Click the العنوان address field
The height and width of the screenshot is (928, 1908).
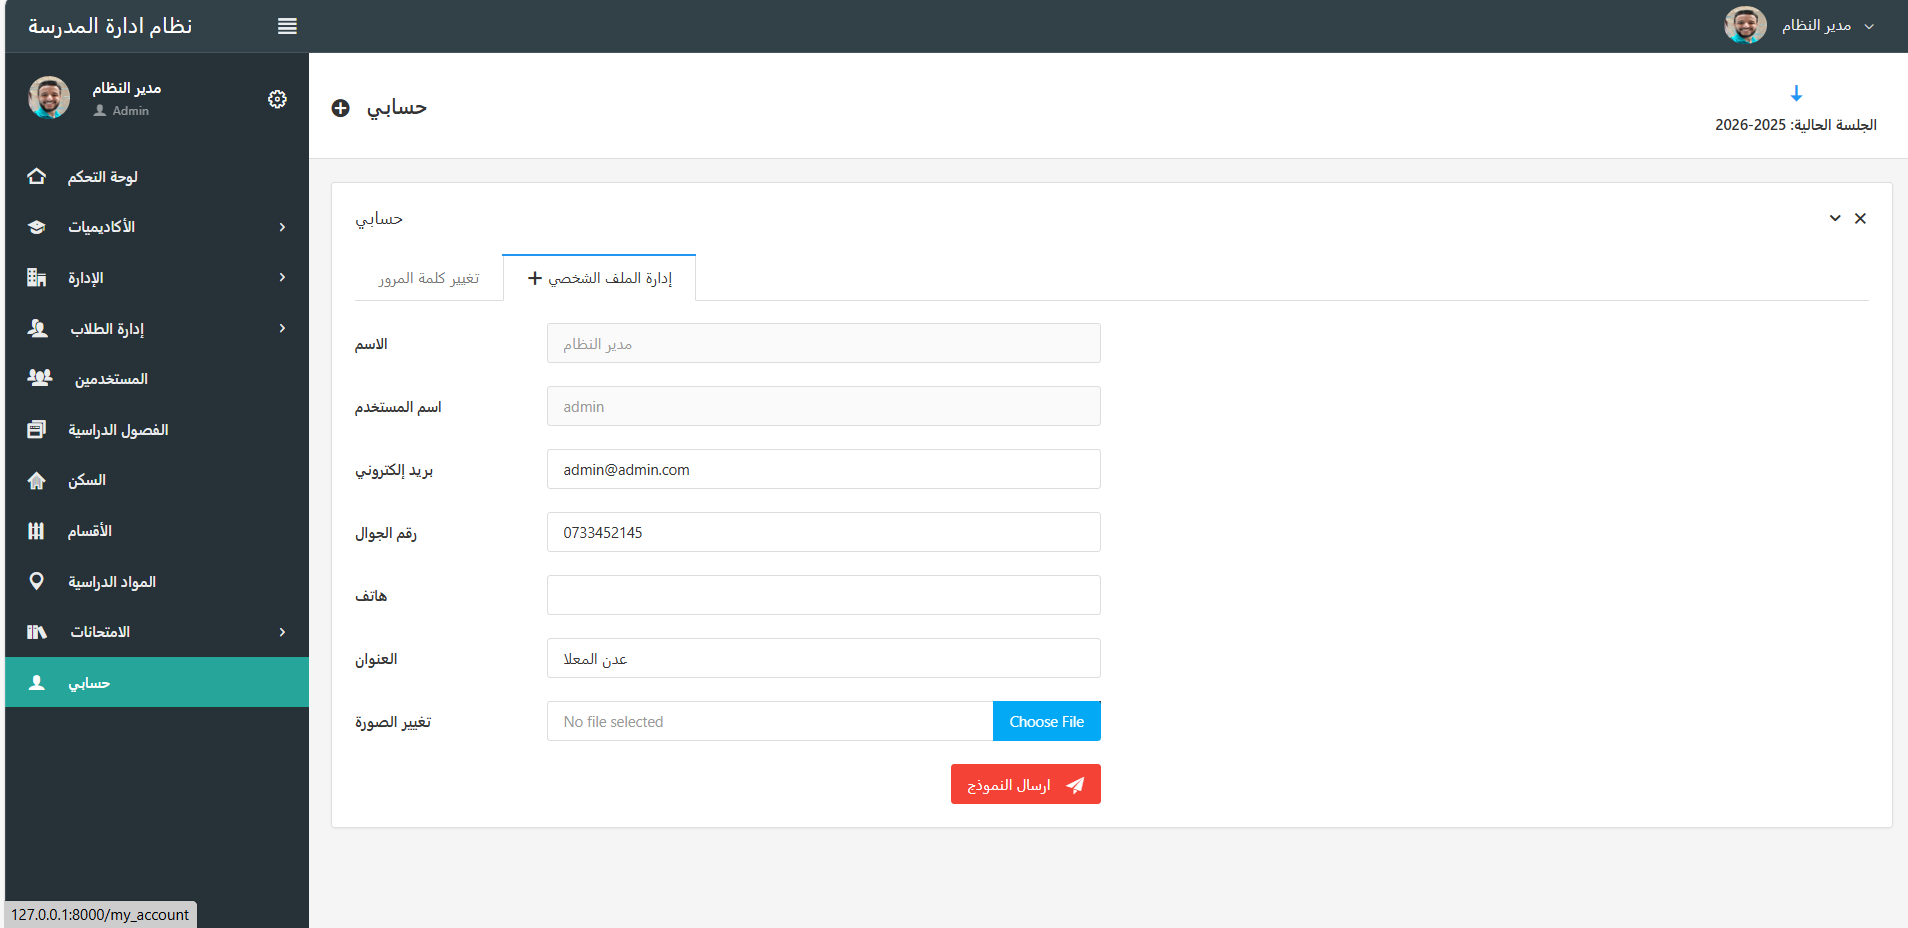pyautogui.click(x=823, y=658)
